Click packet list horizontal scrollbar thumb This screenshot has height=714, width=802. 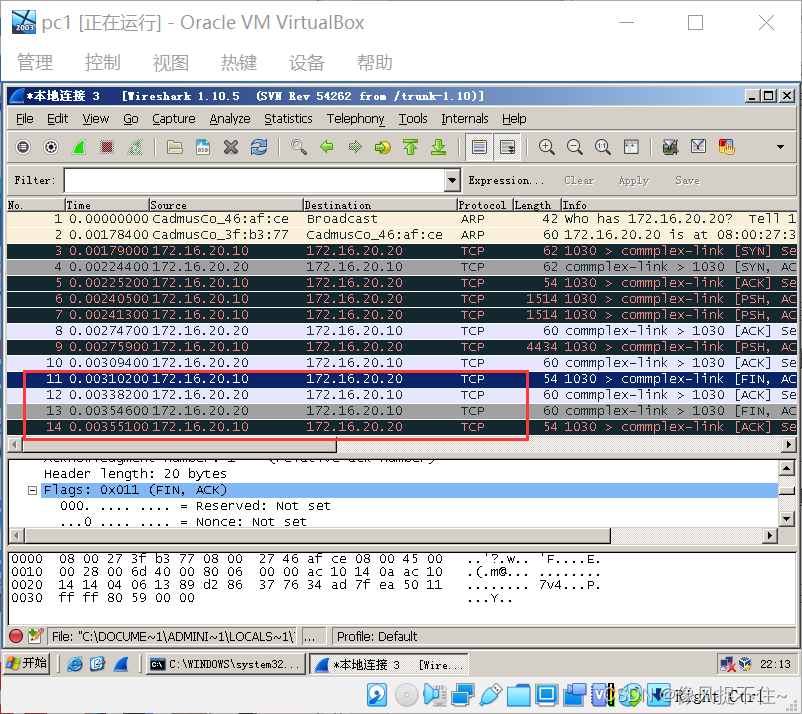pos(179,445)
